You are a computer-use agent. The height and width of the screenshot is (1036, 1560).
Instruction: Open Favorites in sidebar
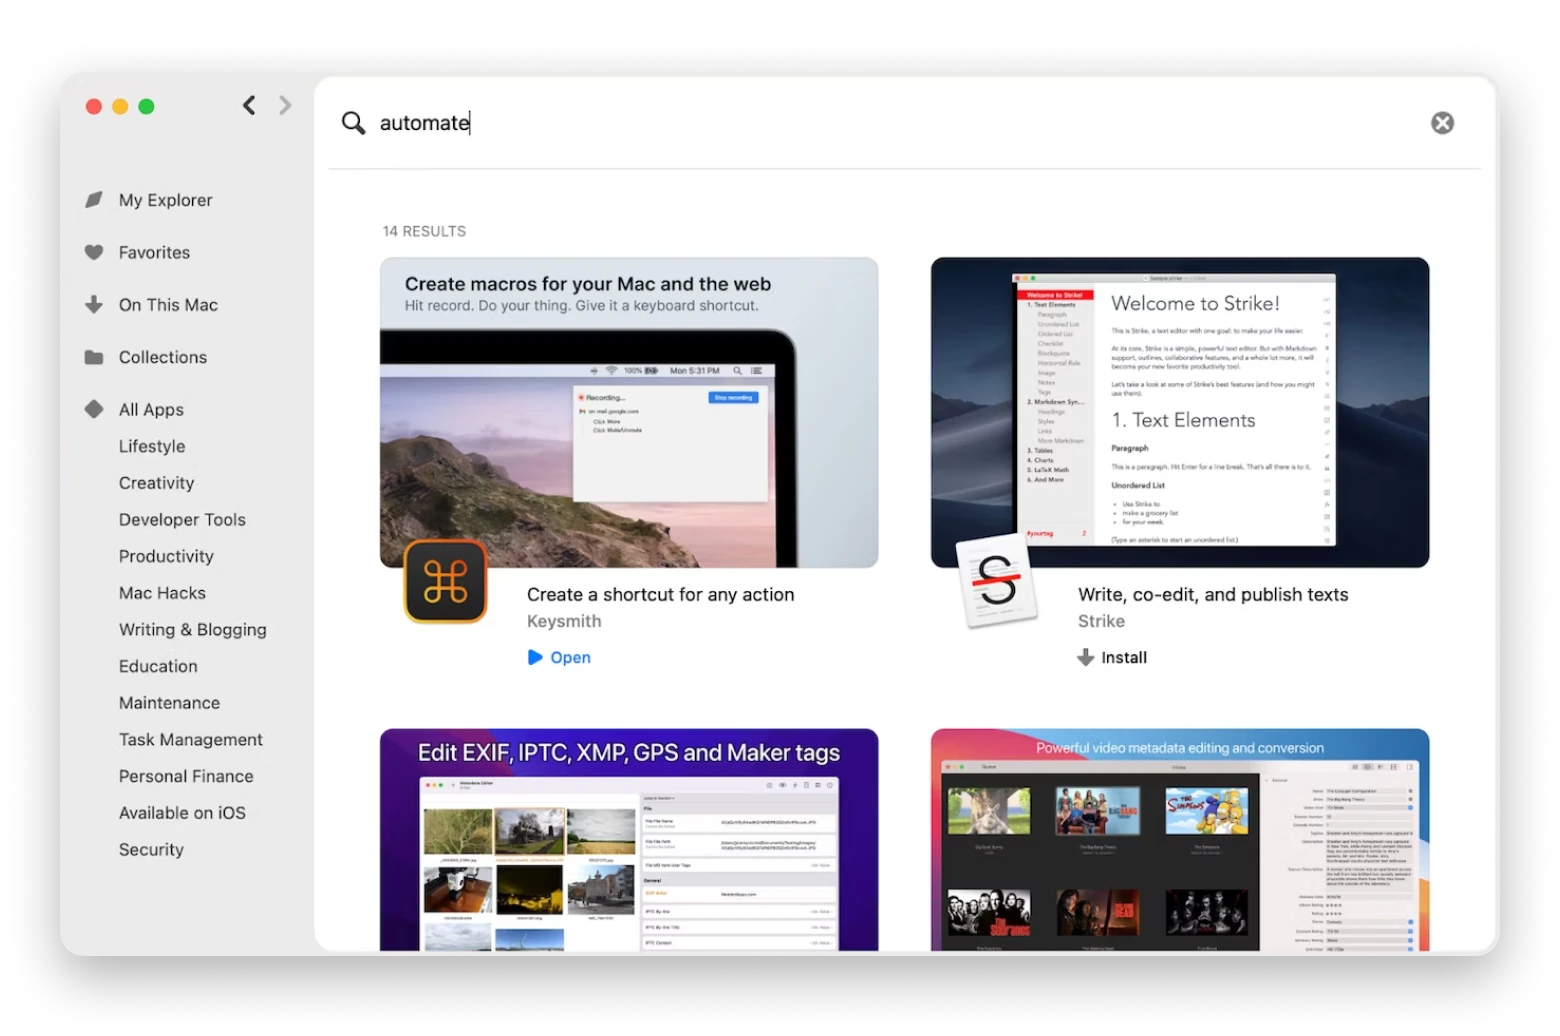point(154,252)
